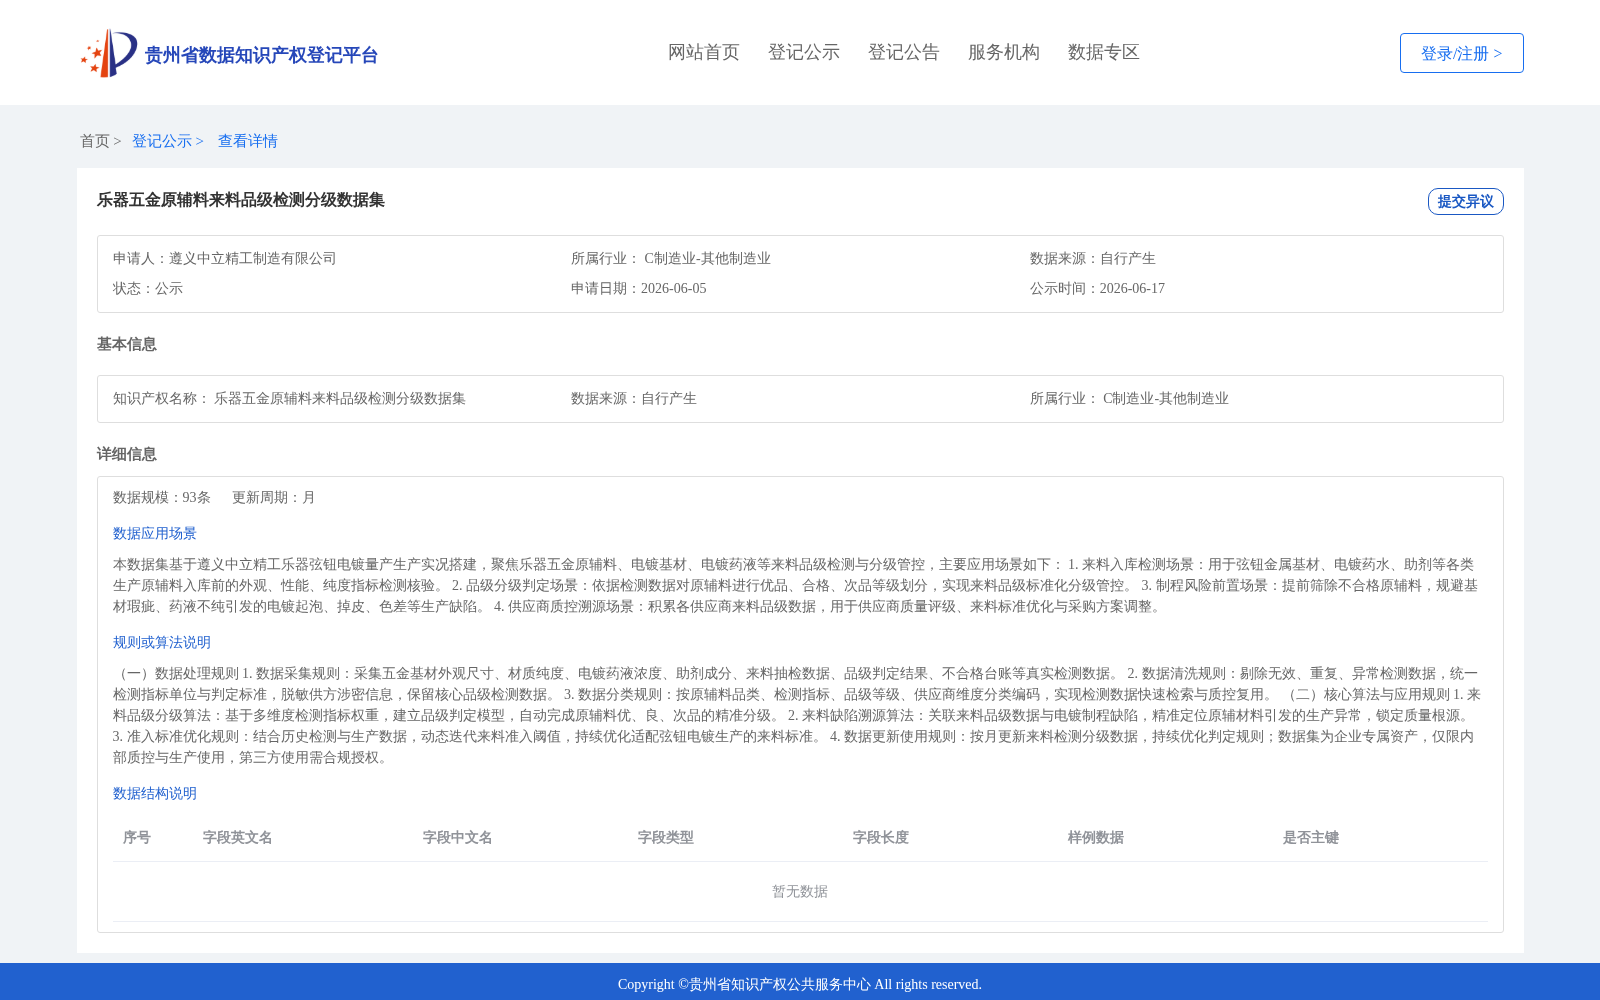Screen dimensions: 1600x1000
Task: Click the 知识产权名称 field text
Action: coord(289,398)
